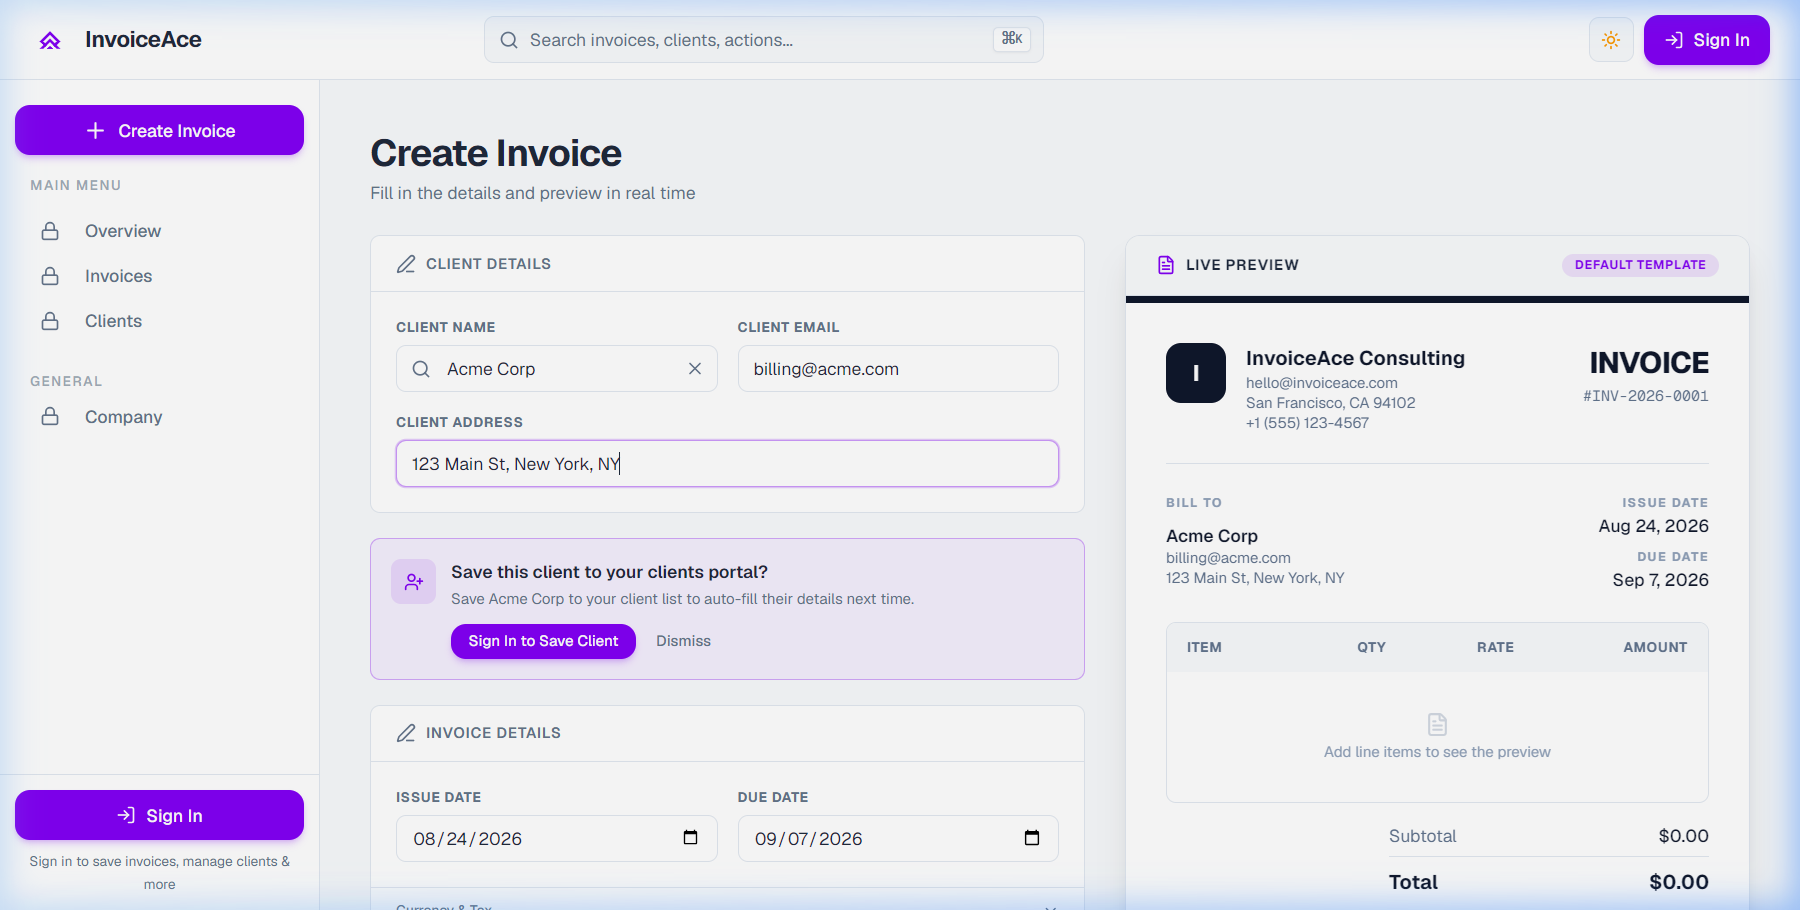Click the lock icon beside Overview
This screenshot has width=1800, height=910.
50,231
